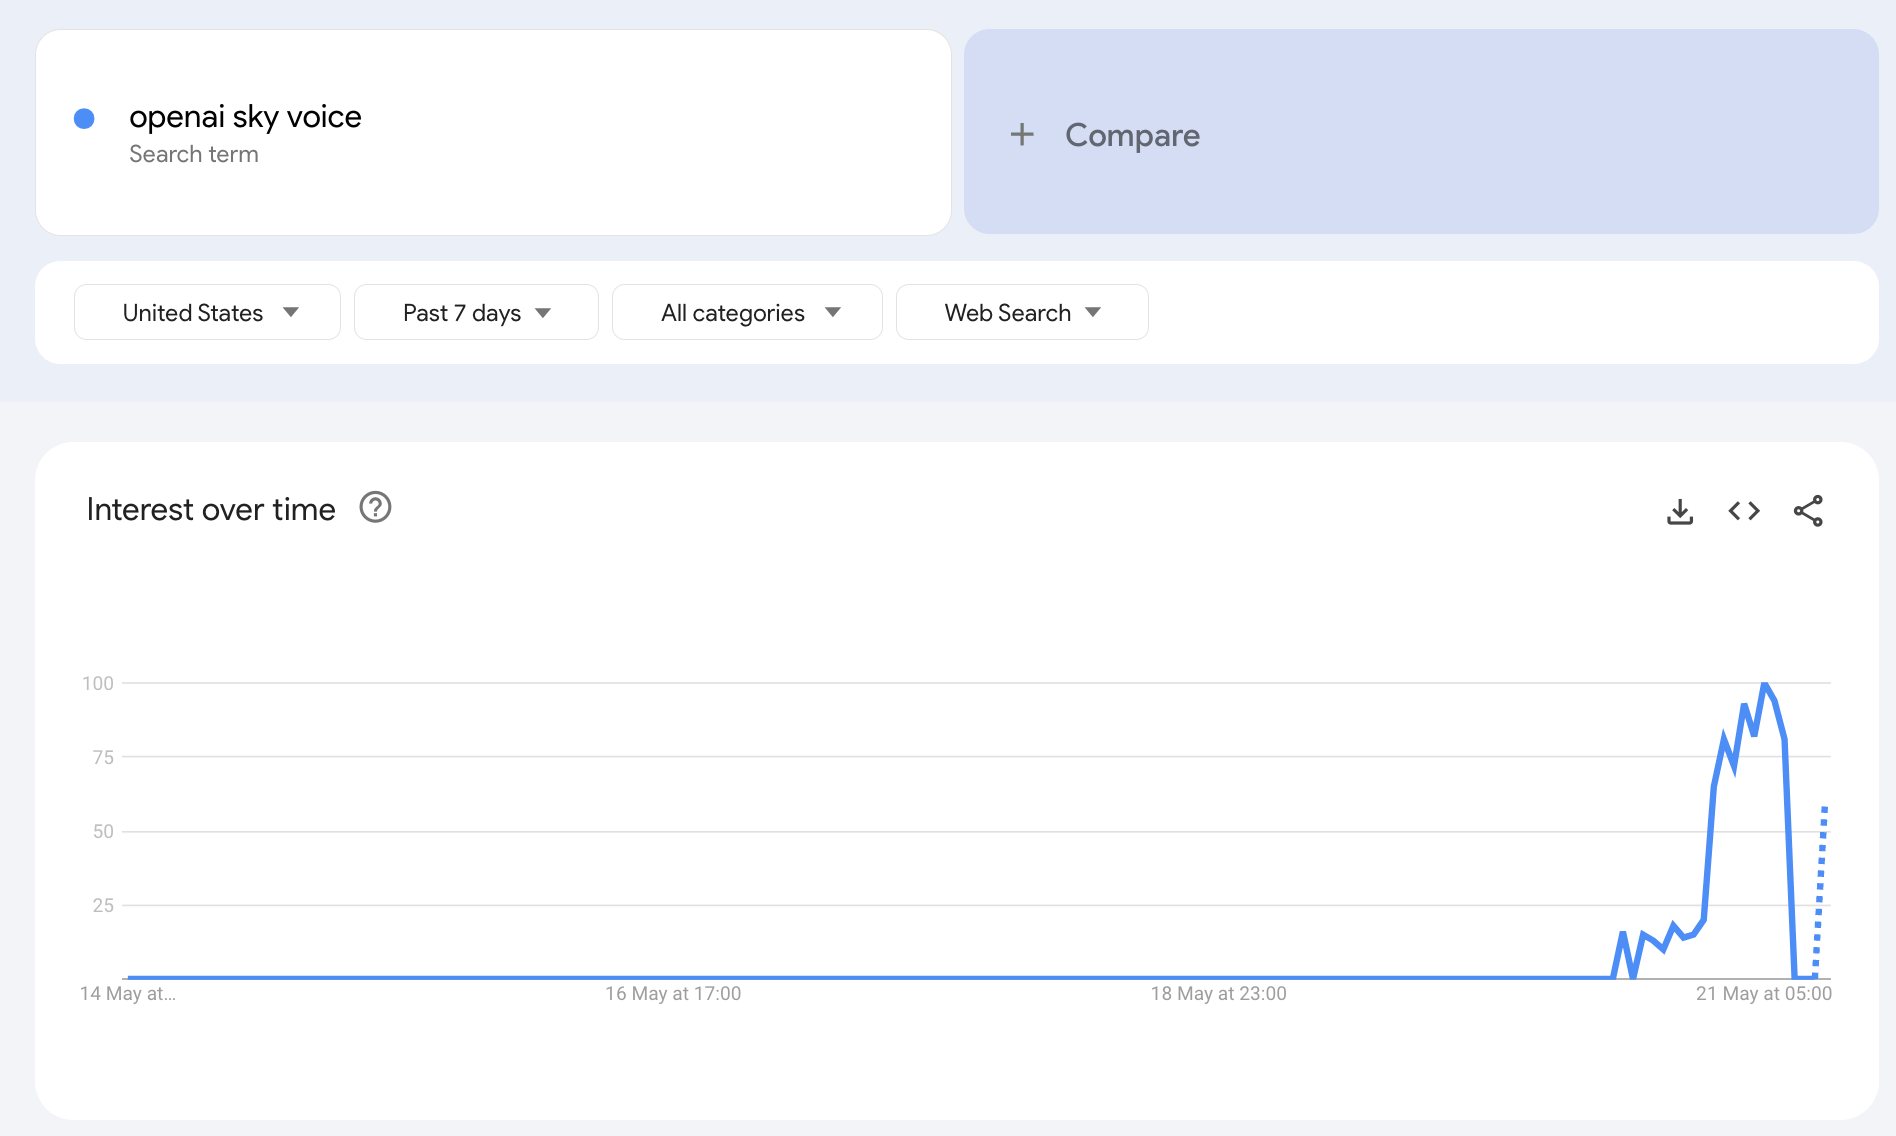Viewport: 1896px width, 1136px height.
Task: Click the United States dropdown arrow
Action: point(290,312)
